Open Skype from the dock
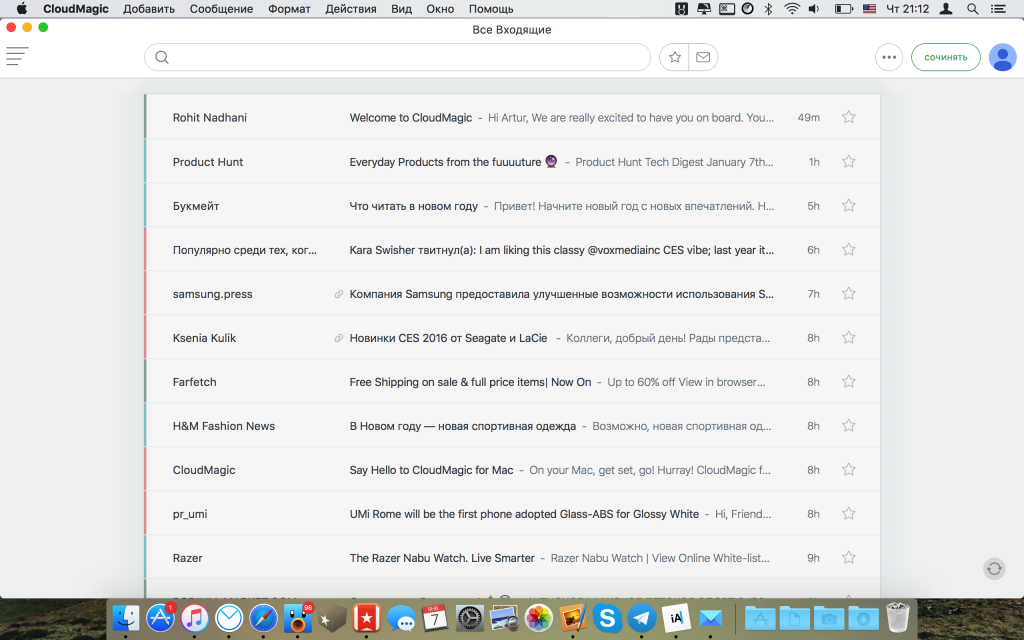This screenshot has width=1024, height=640. tap(607, 618)
